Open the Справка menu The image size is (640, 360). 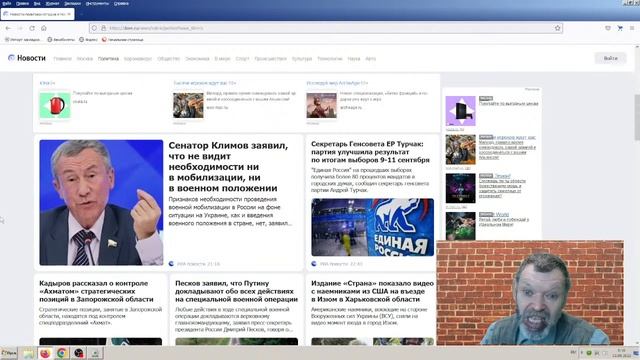click(121, 3)
